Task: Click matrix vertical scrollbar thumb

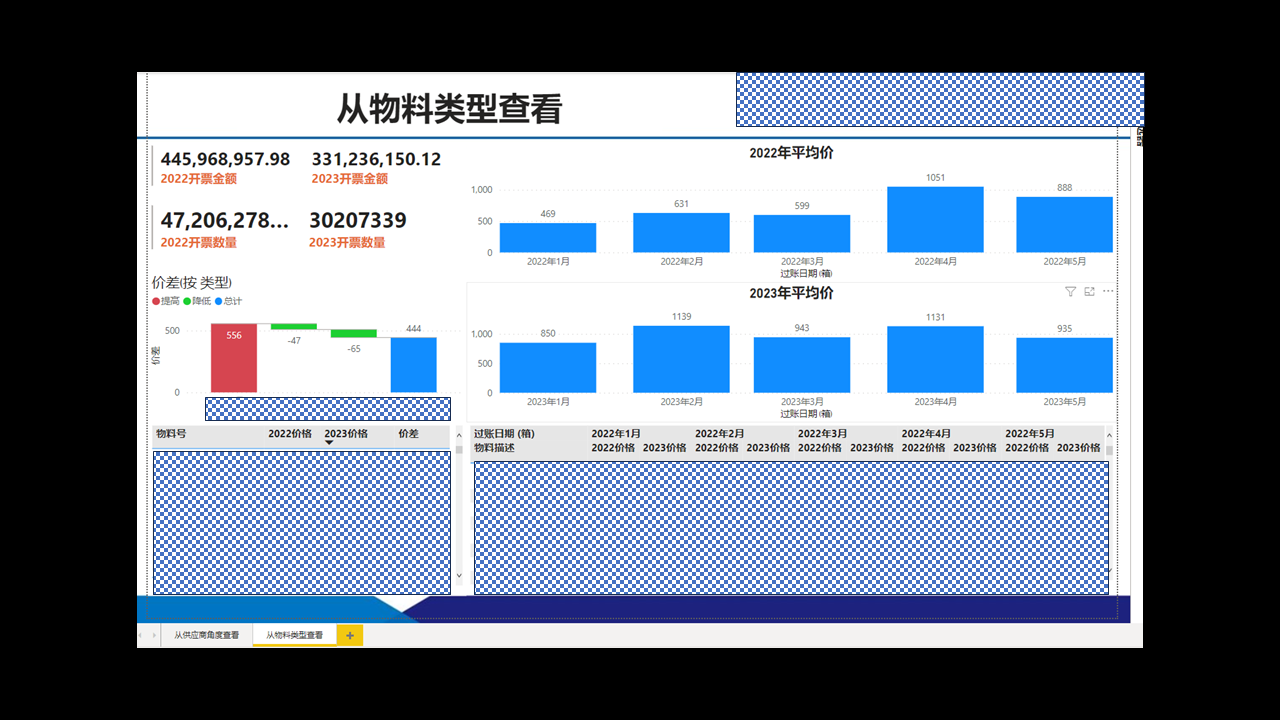Action: click(1108, 450)
